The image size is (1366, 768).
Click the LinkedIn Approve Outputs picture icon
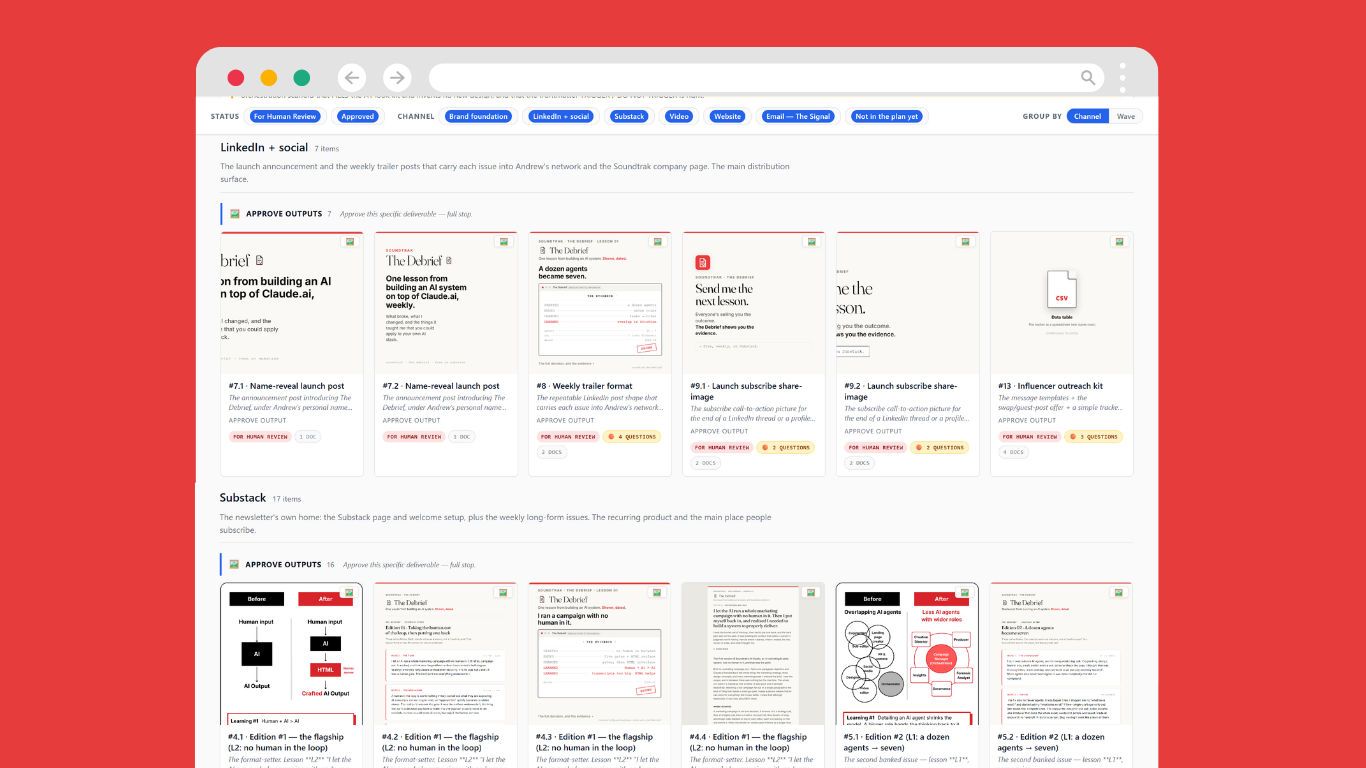tap(235, 214)
